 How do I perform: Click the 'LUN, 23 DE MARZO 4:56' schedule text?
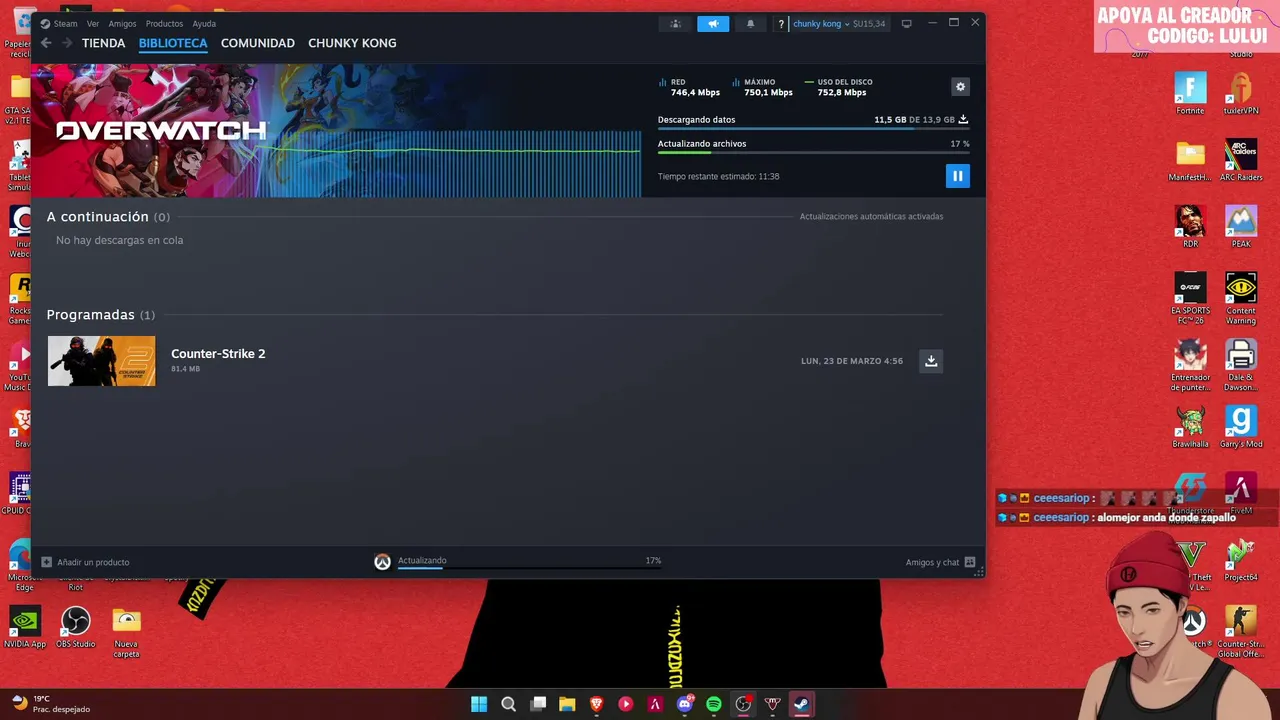tap(852, 361)
